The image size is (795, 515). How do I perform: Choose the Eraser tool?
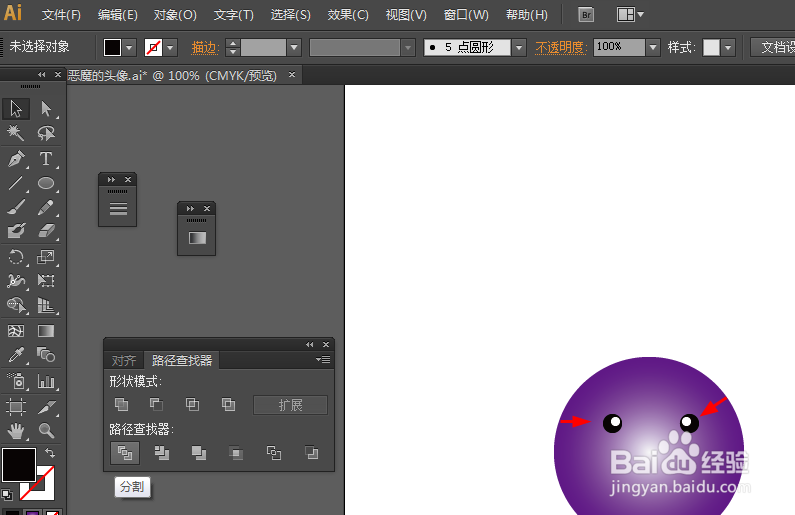tap(46, 231)
